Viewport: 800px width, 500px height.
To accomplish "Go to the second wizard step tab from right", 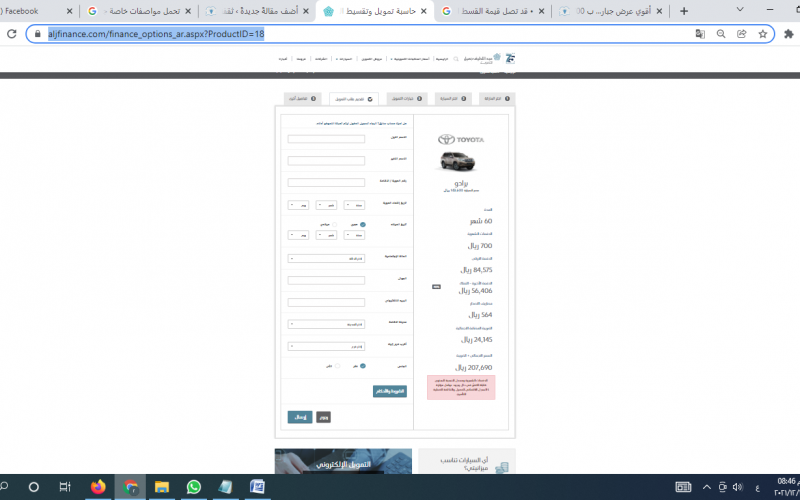I will [453, 98].
